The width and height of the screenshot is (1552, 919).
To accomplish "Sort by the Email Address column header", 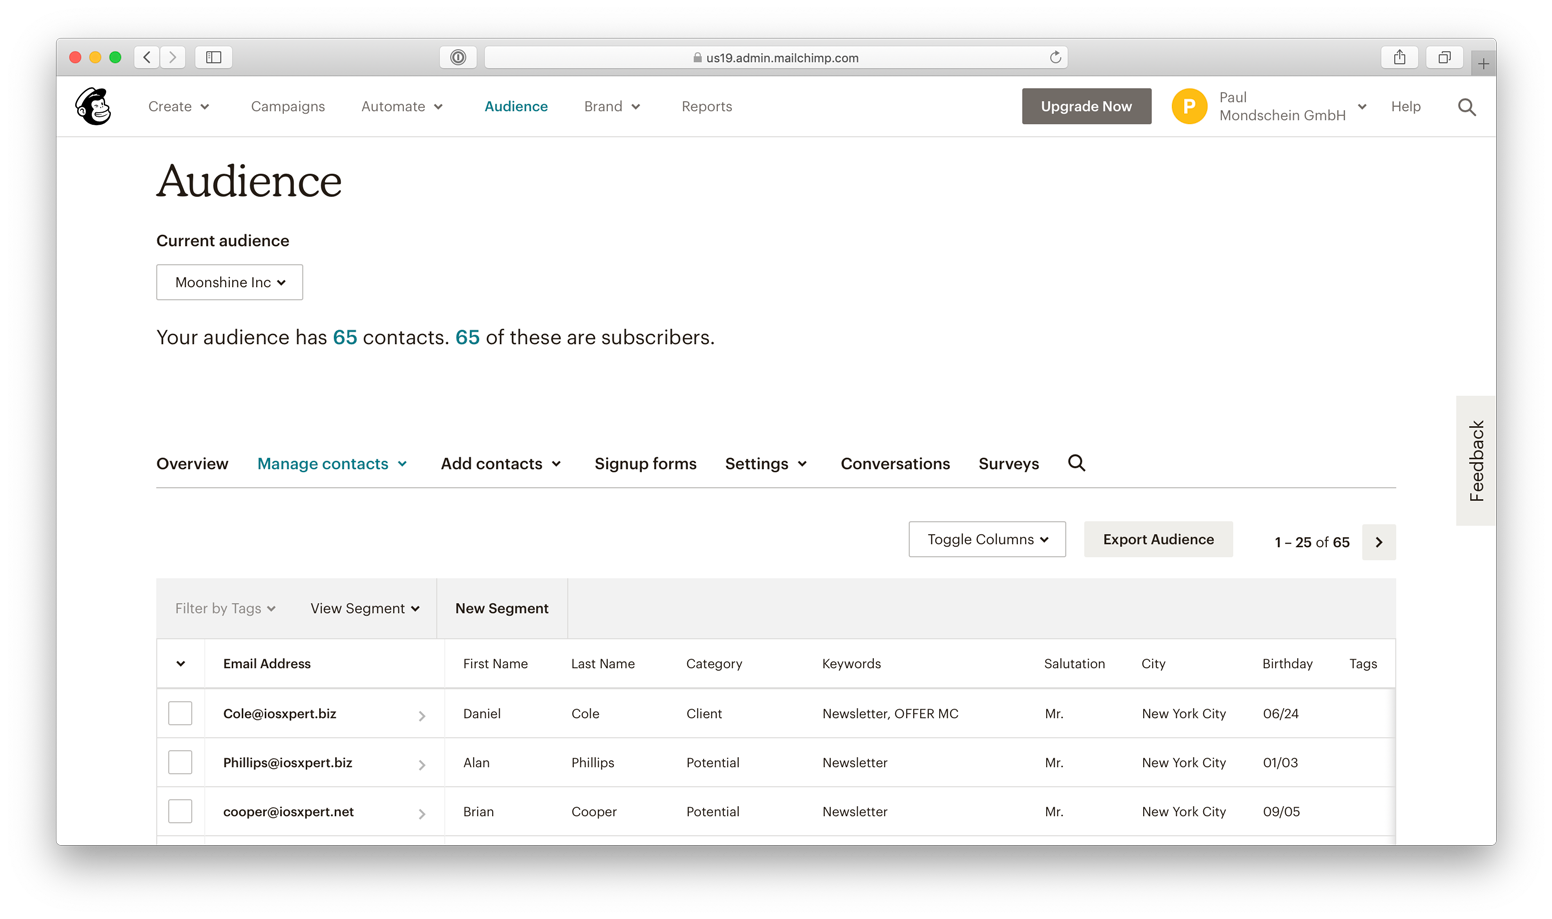I will point(267,664).
